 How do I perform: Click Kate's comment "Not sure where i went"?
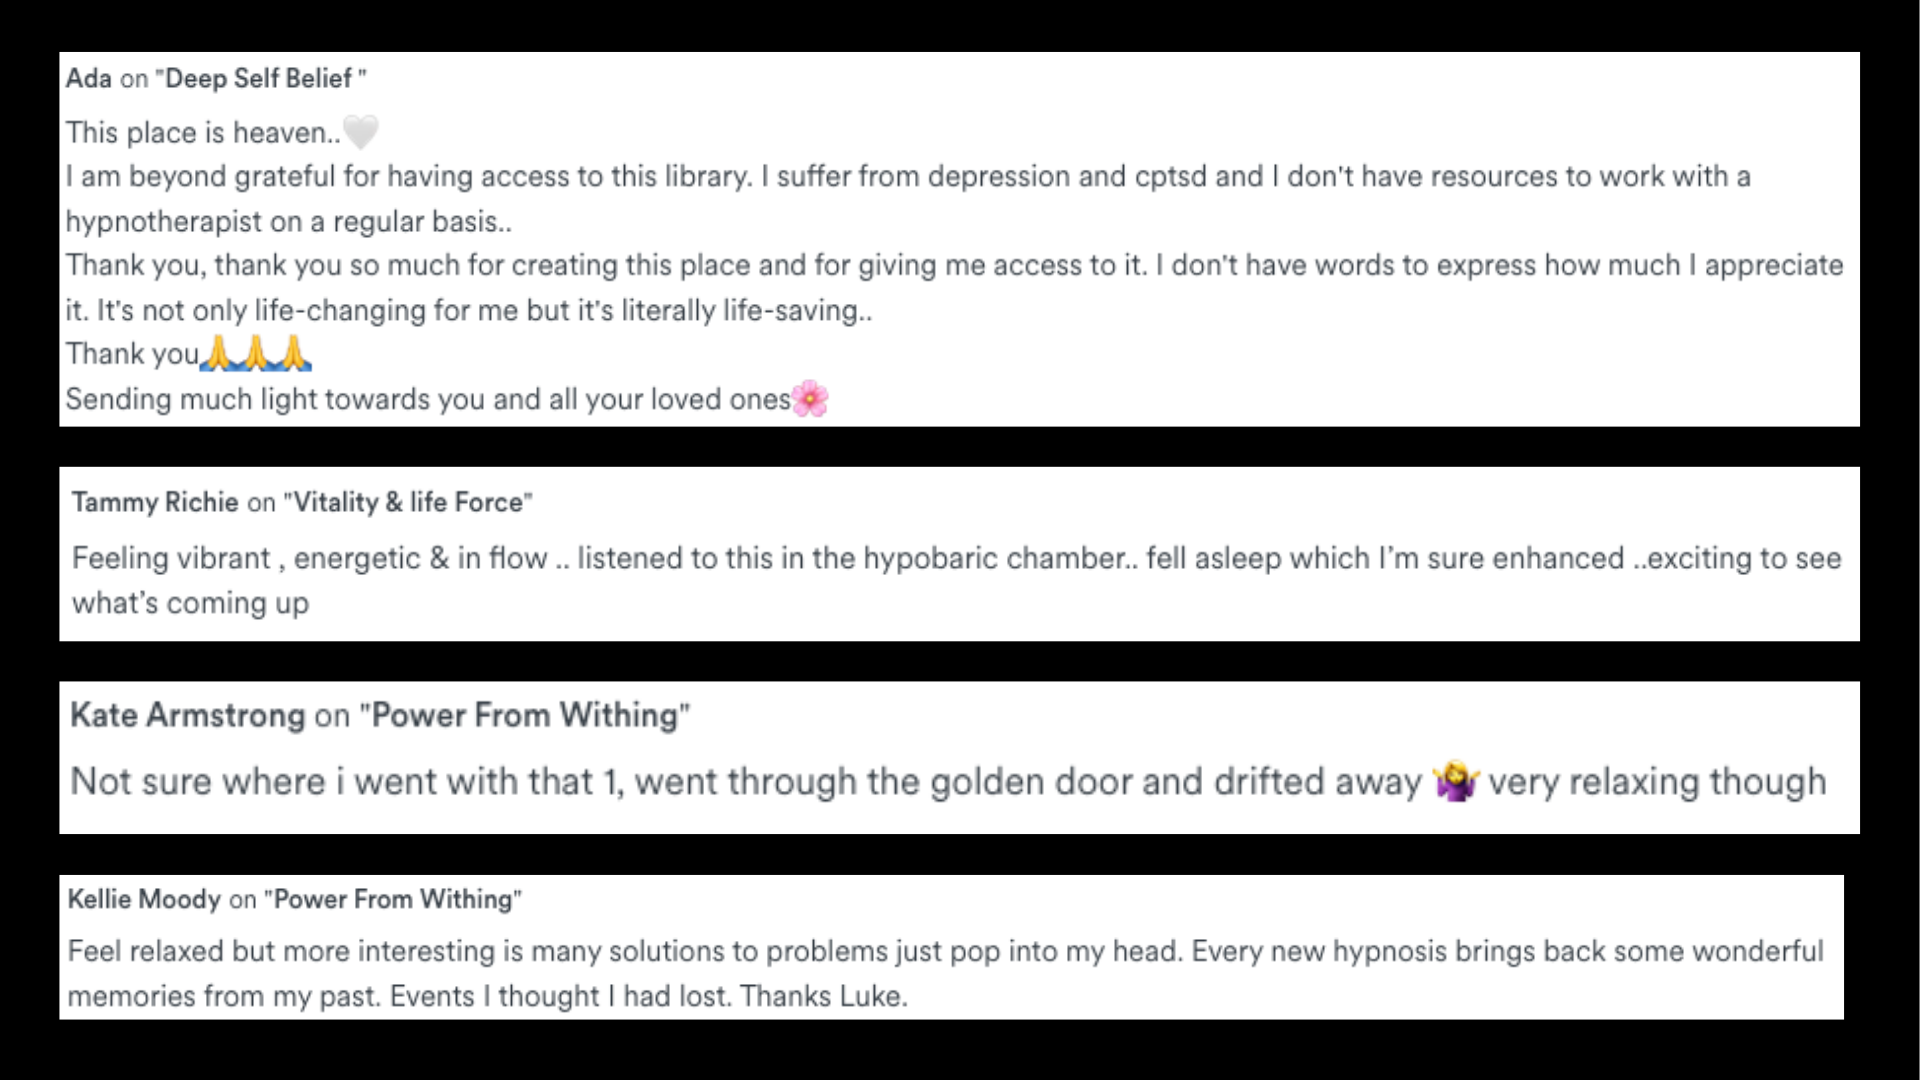coord(948,781)
